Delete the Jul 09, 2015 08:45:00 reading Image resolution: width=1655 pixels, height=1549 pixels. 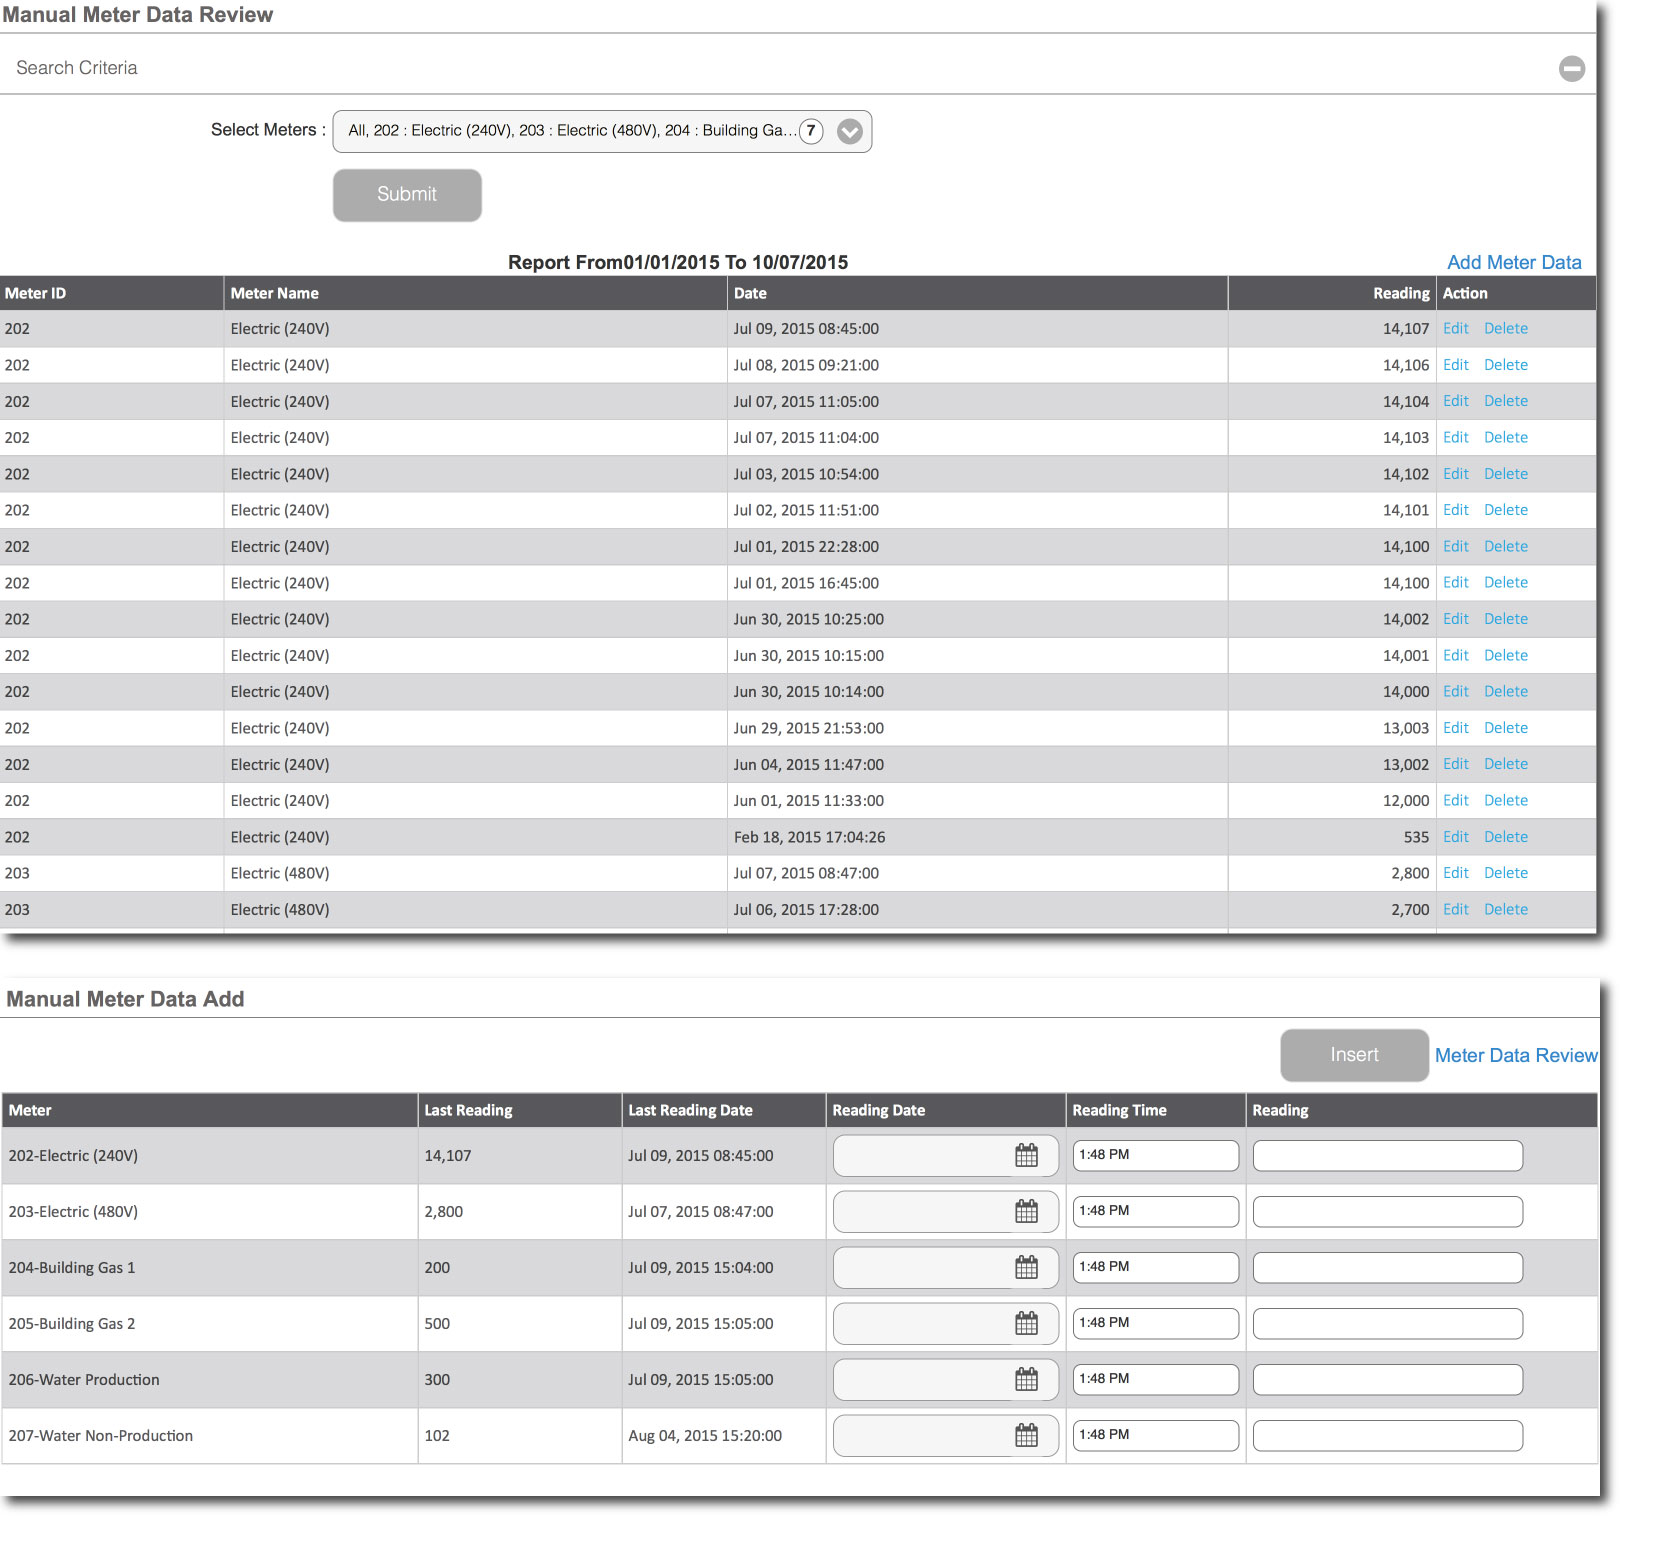[1505, 328]
